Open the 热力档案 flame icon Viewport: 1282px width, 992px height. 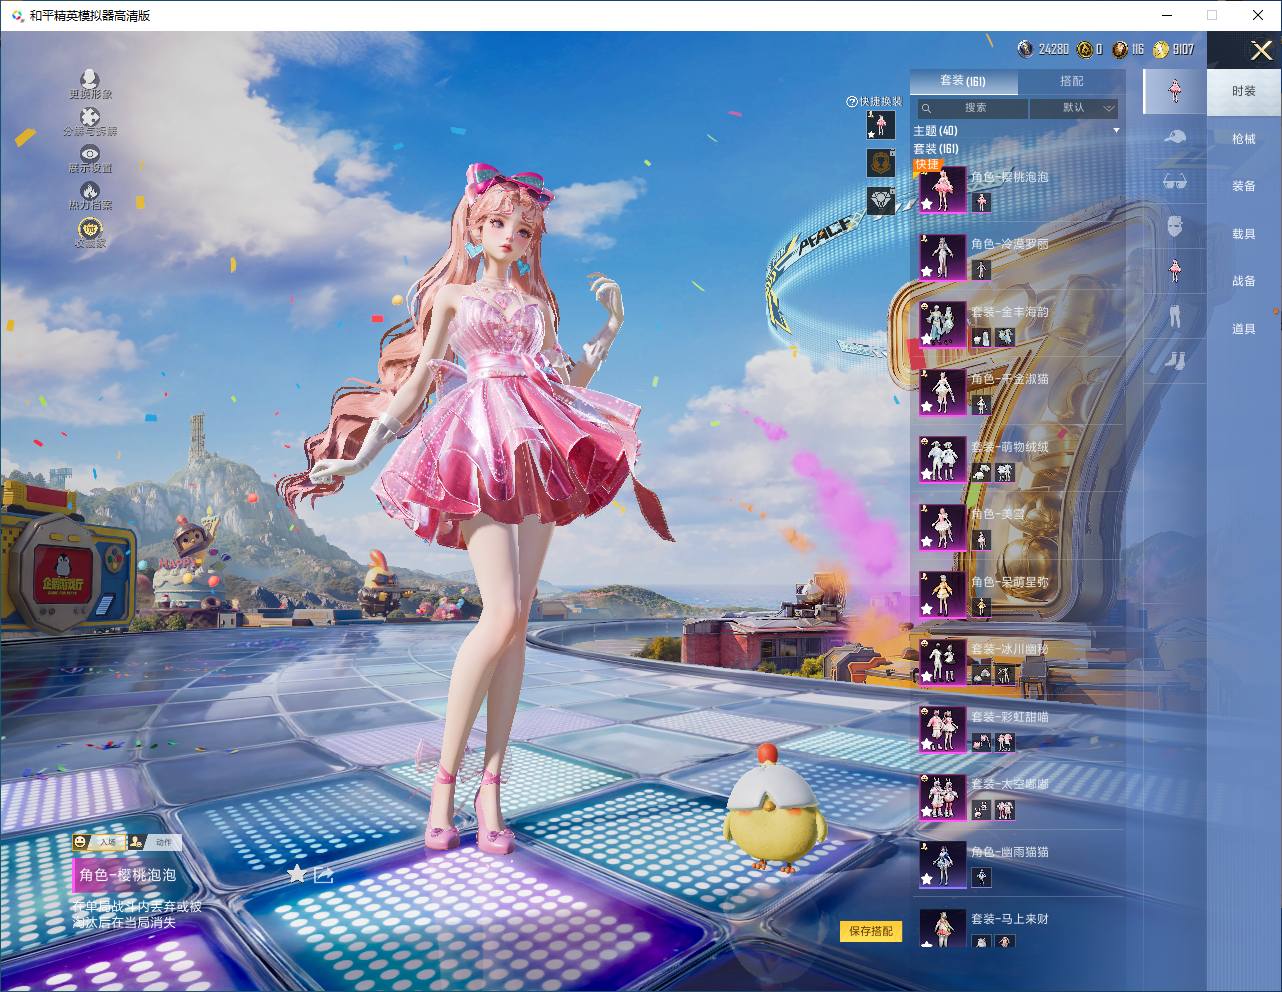point(90,190)
